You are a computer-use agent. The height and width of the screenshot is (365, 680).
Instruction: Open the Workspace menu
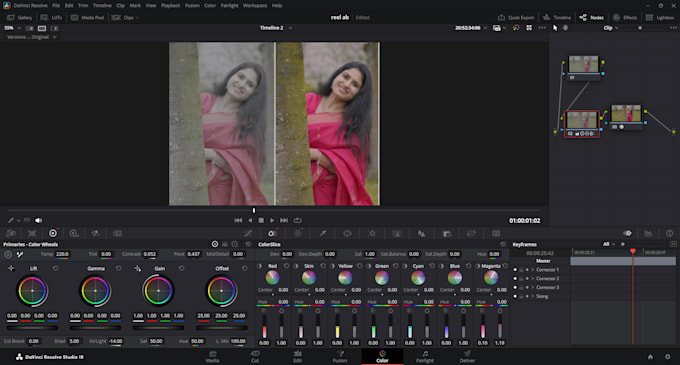click(x=255, y=6)
